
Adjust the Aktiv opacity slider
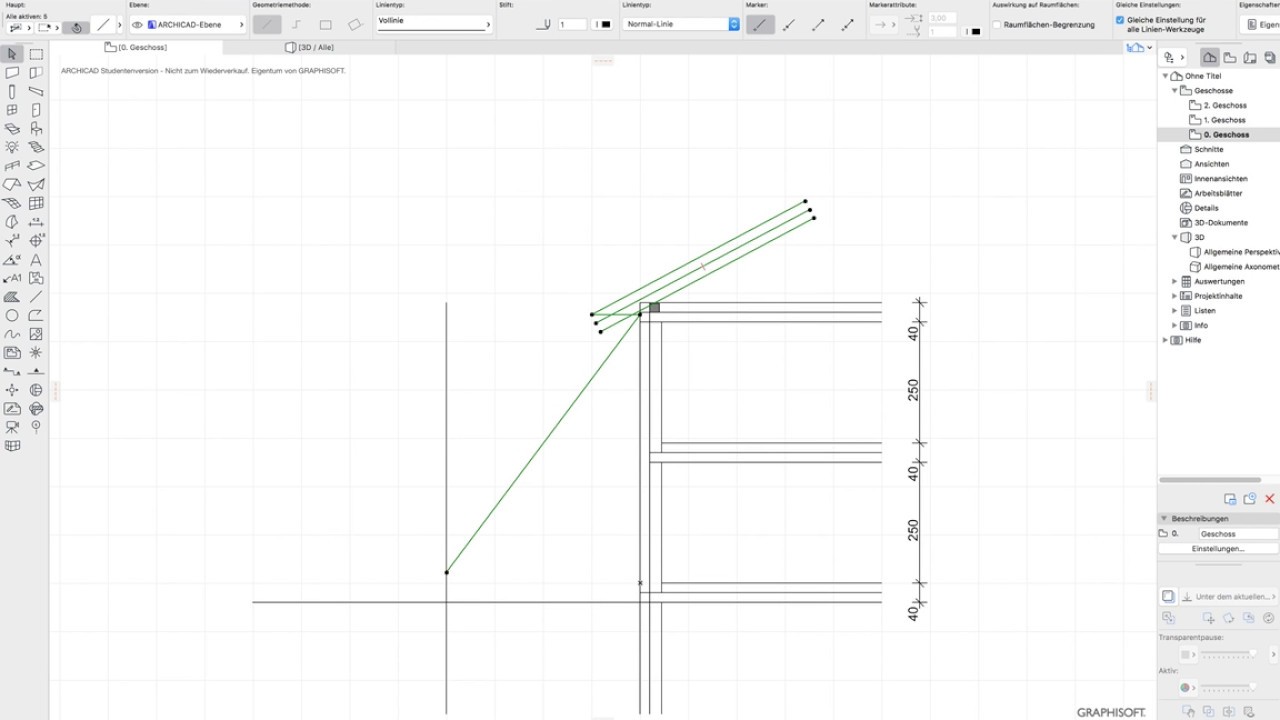point(1229,687)
